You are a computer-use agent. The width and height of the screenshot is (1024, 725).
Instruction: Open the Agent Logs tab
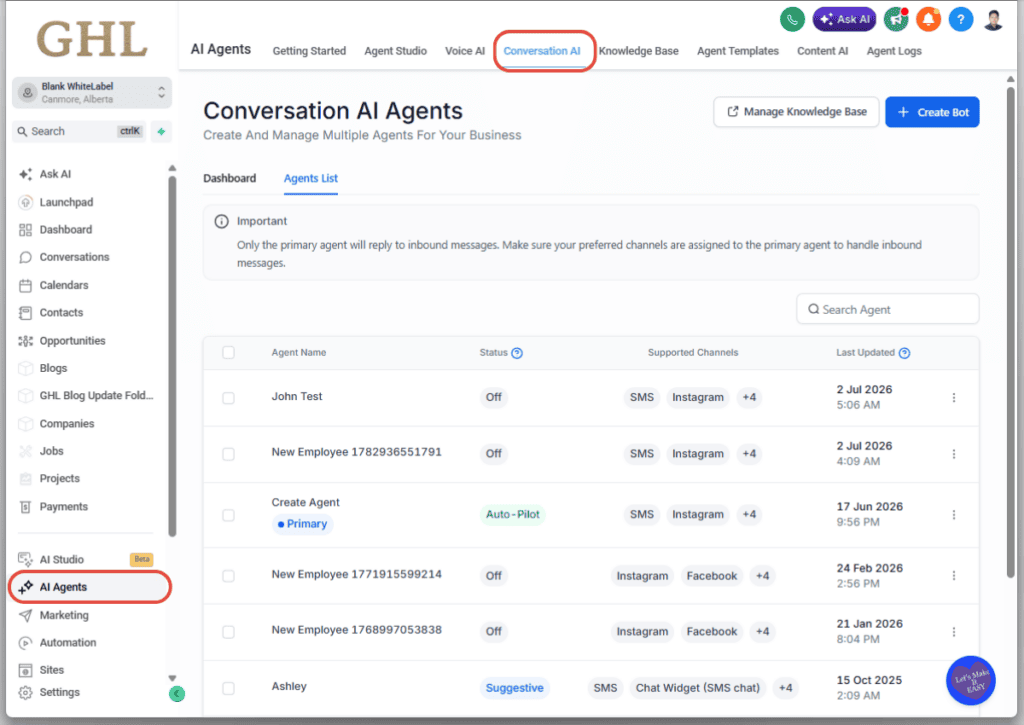893,51
